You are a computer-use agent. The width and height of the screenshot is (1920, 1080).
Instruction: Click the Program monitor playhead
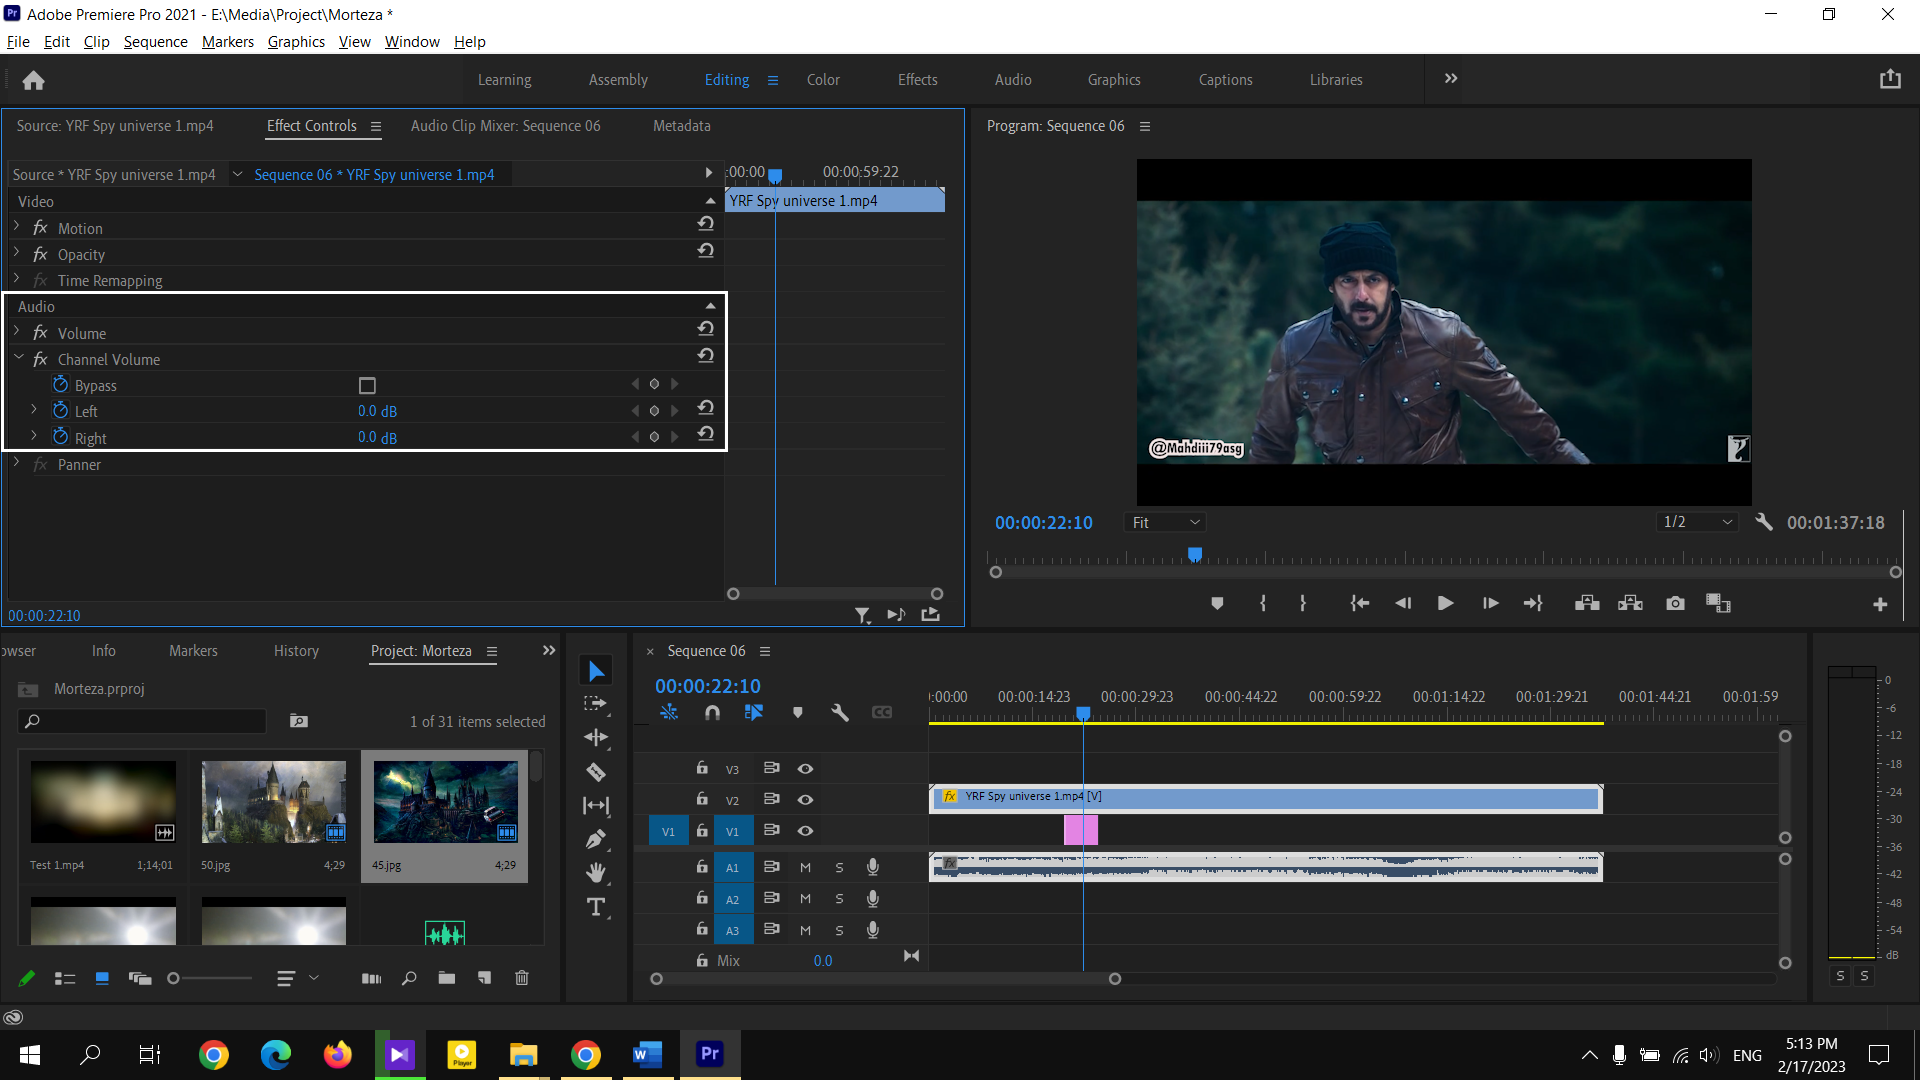pyautogui.click(x=1195, y=555)
